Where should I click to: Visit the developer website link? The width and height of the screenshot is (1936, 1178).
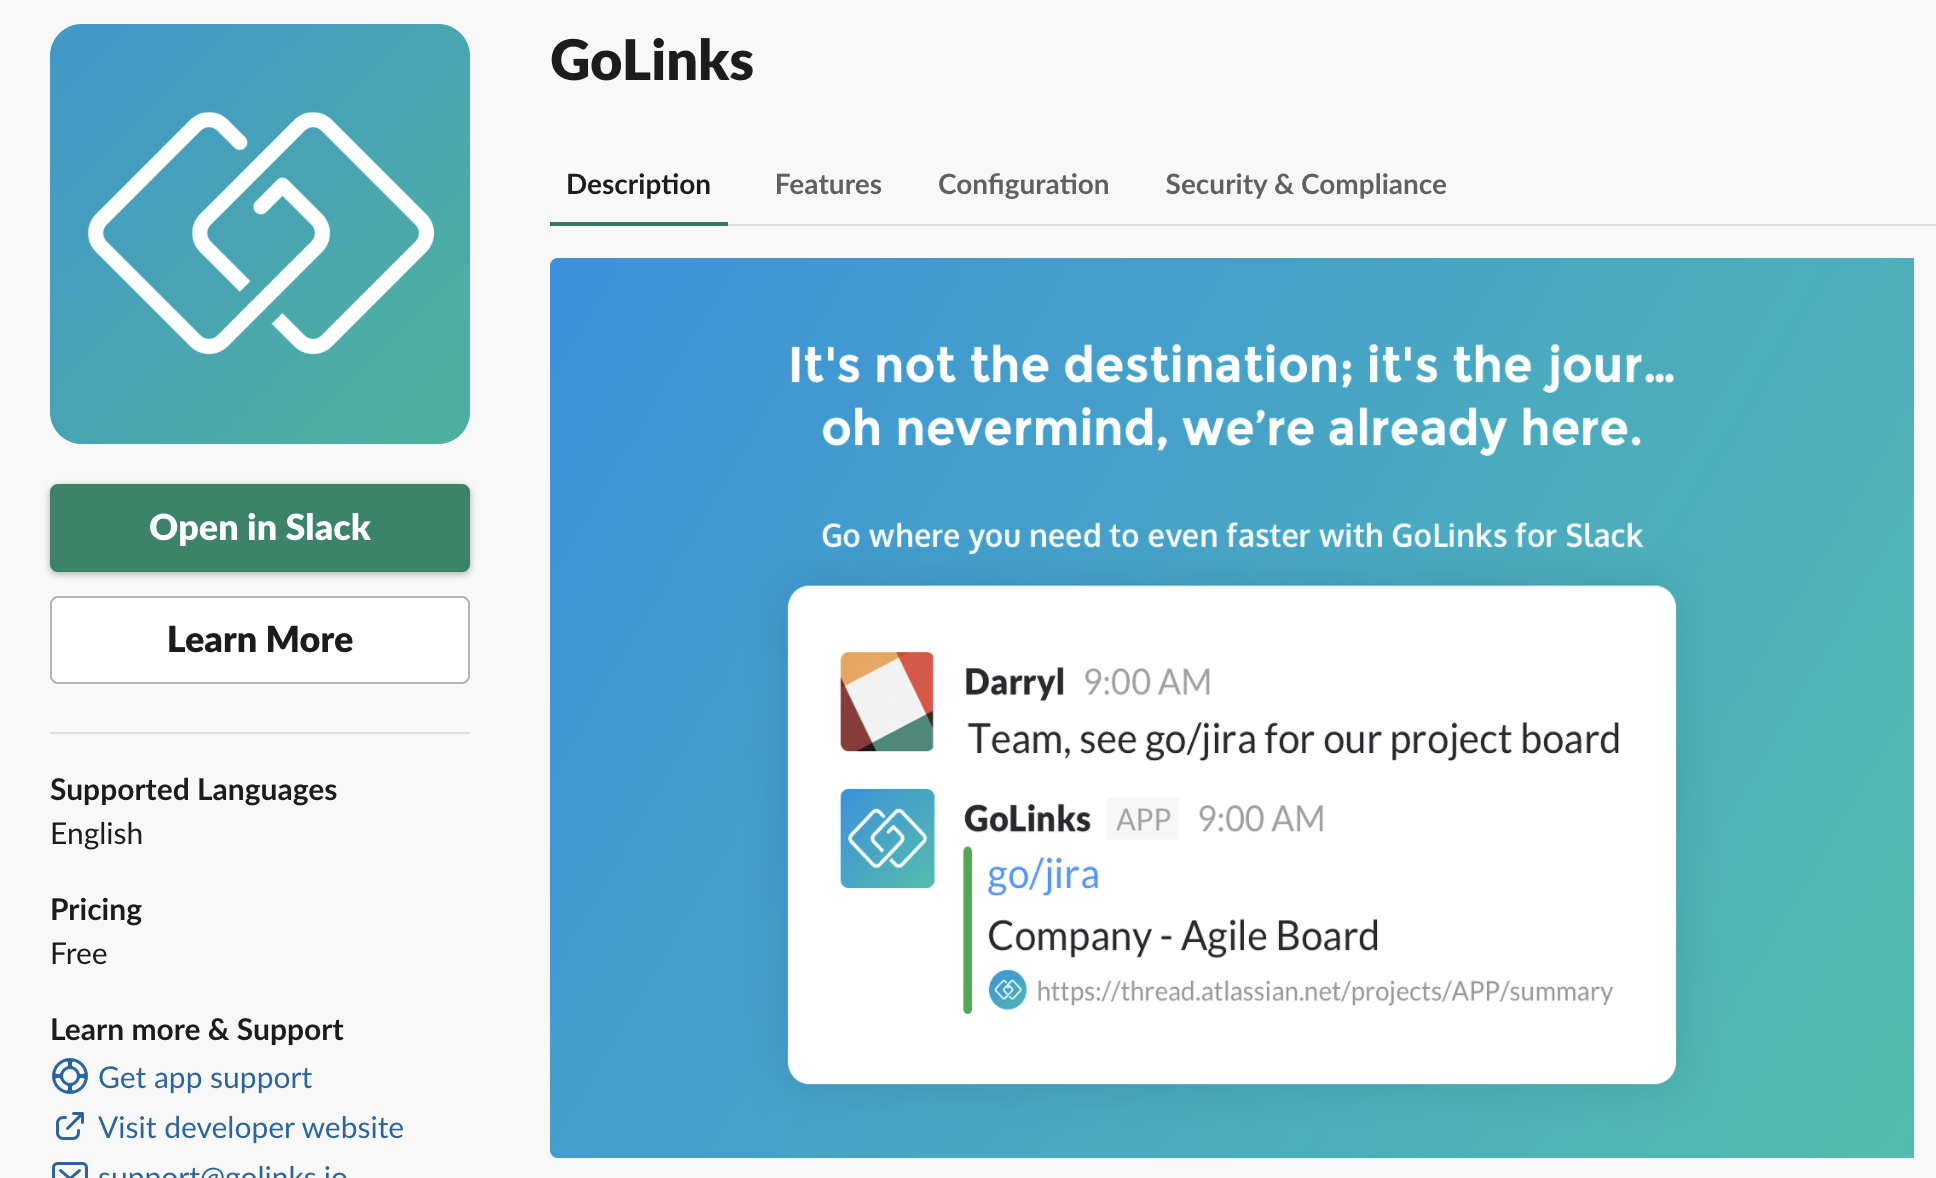[x=251, y=1126]
